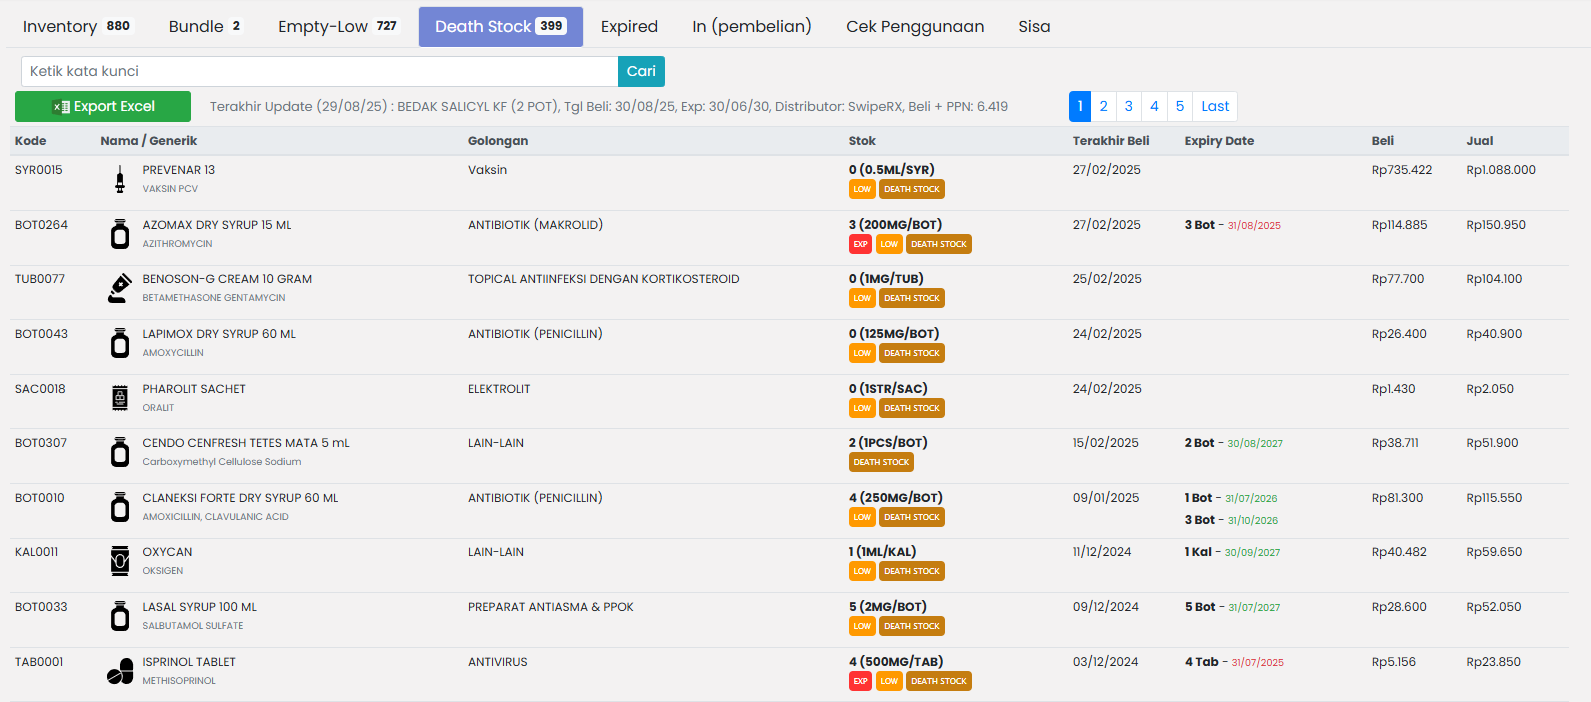Viewport: 1591px width, 702px height.
Task: Click the tube icon for BENOSON-G CREAM
Action: pos(120,288)
